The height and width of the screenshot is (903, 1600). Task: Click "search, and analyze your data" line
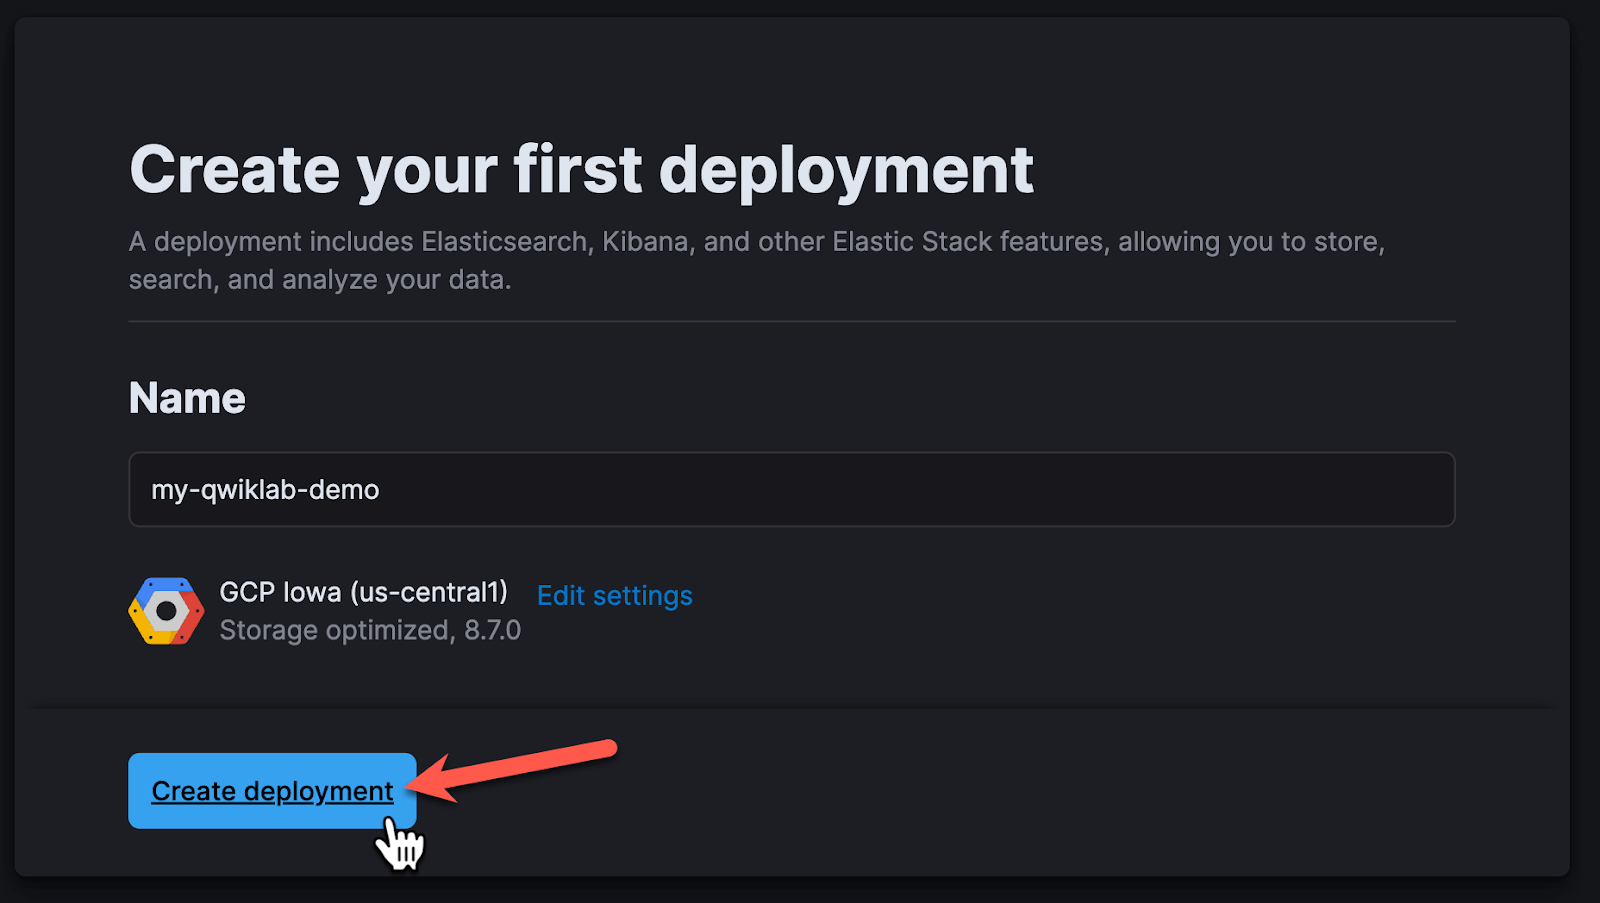click(x=320, y=280)
